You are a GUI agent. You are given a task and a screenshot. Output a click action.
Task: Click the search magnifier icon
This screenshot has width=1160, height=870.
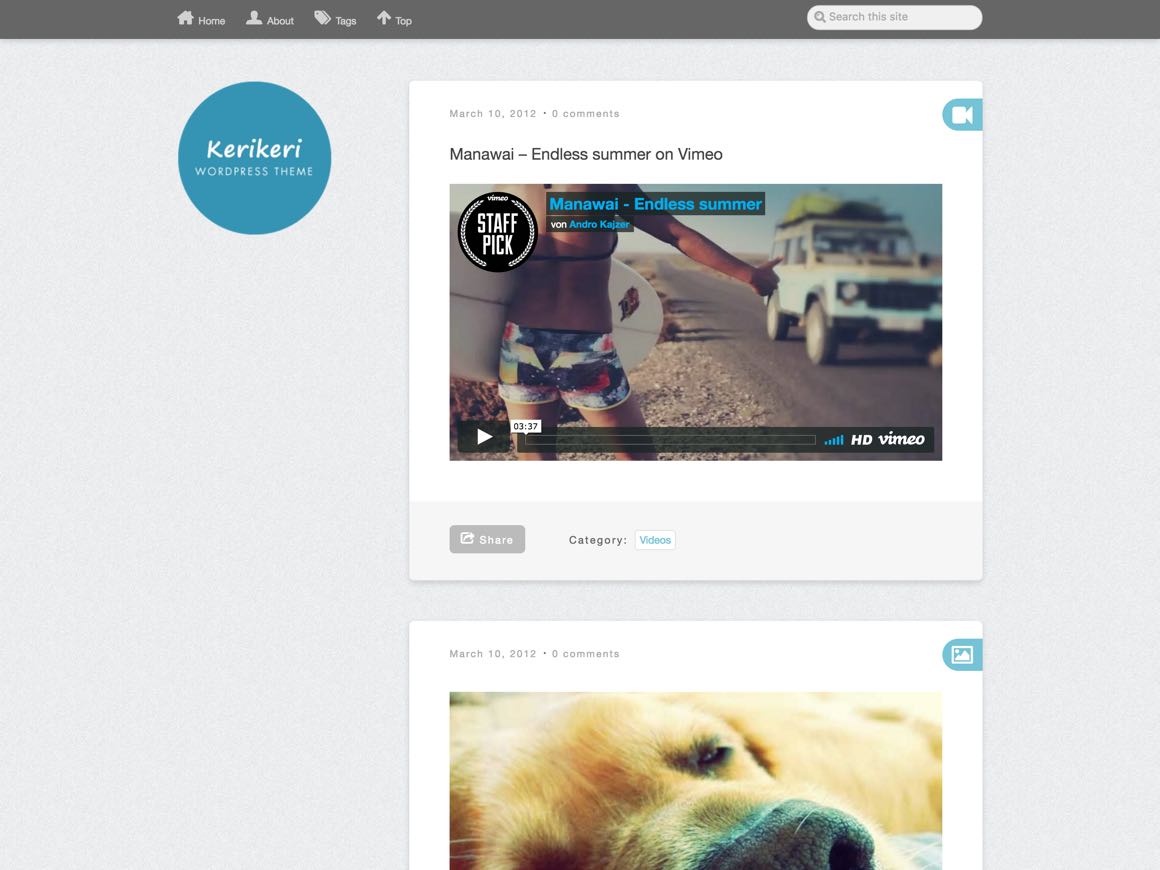tap(820, 17)
